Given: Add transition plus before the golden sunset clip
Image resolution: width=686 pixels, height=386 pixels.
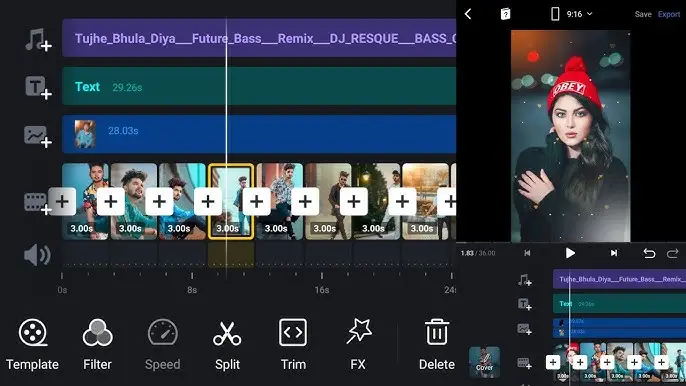Looking at the screenshot, I should (402, 201).
